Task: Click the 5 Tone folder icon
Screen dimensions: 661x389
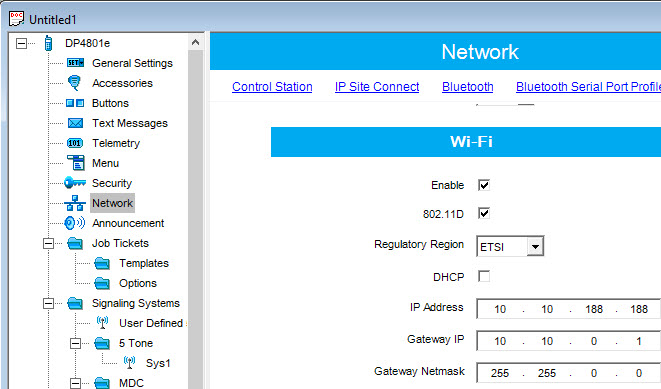Action: 102,343
